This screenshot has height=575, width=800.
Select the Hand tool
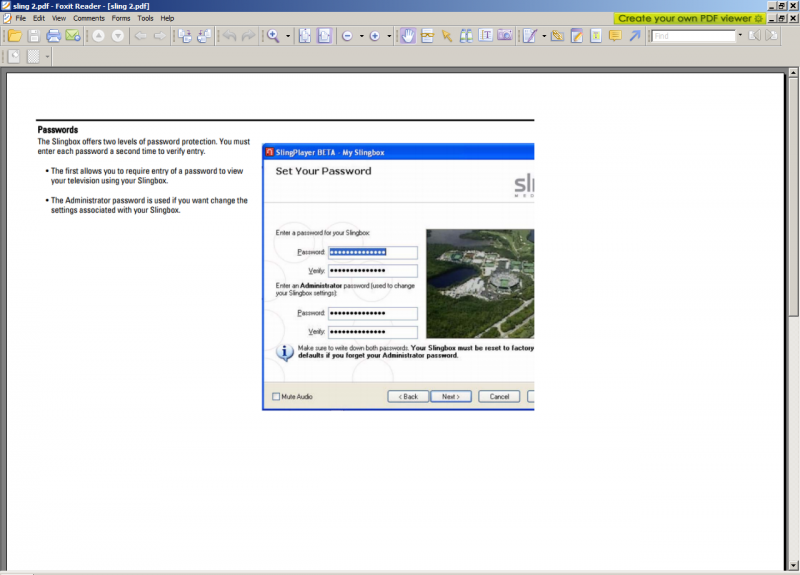pyautogui.click(x=408, y=36)
